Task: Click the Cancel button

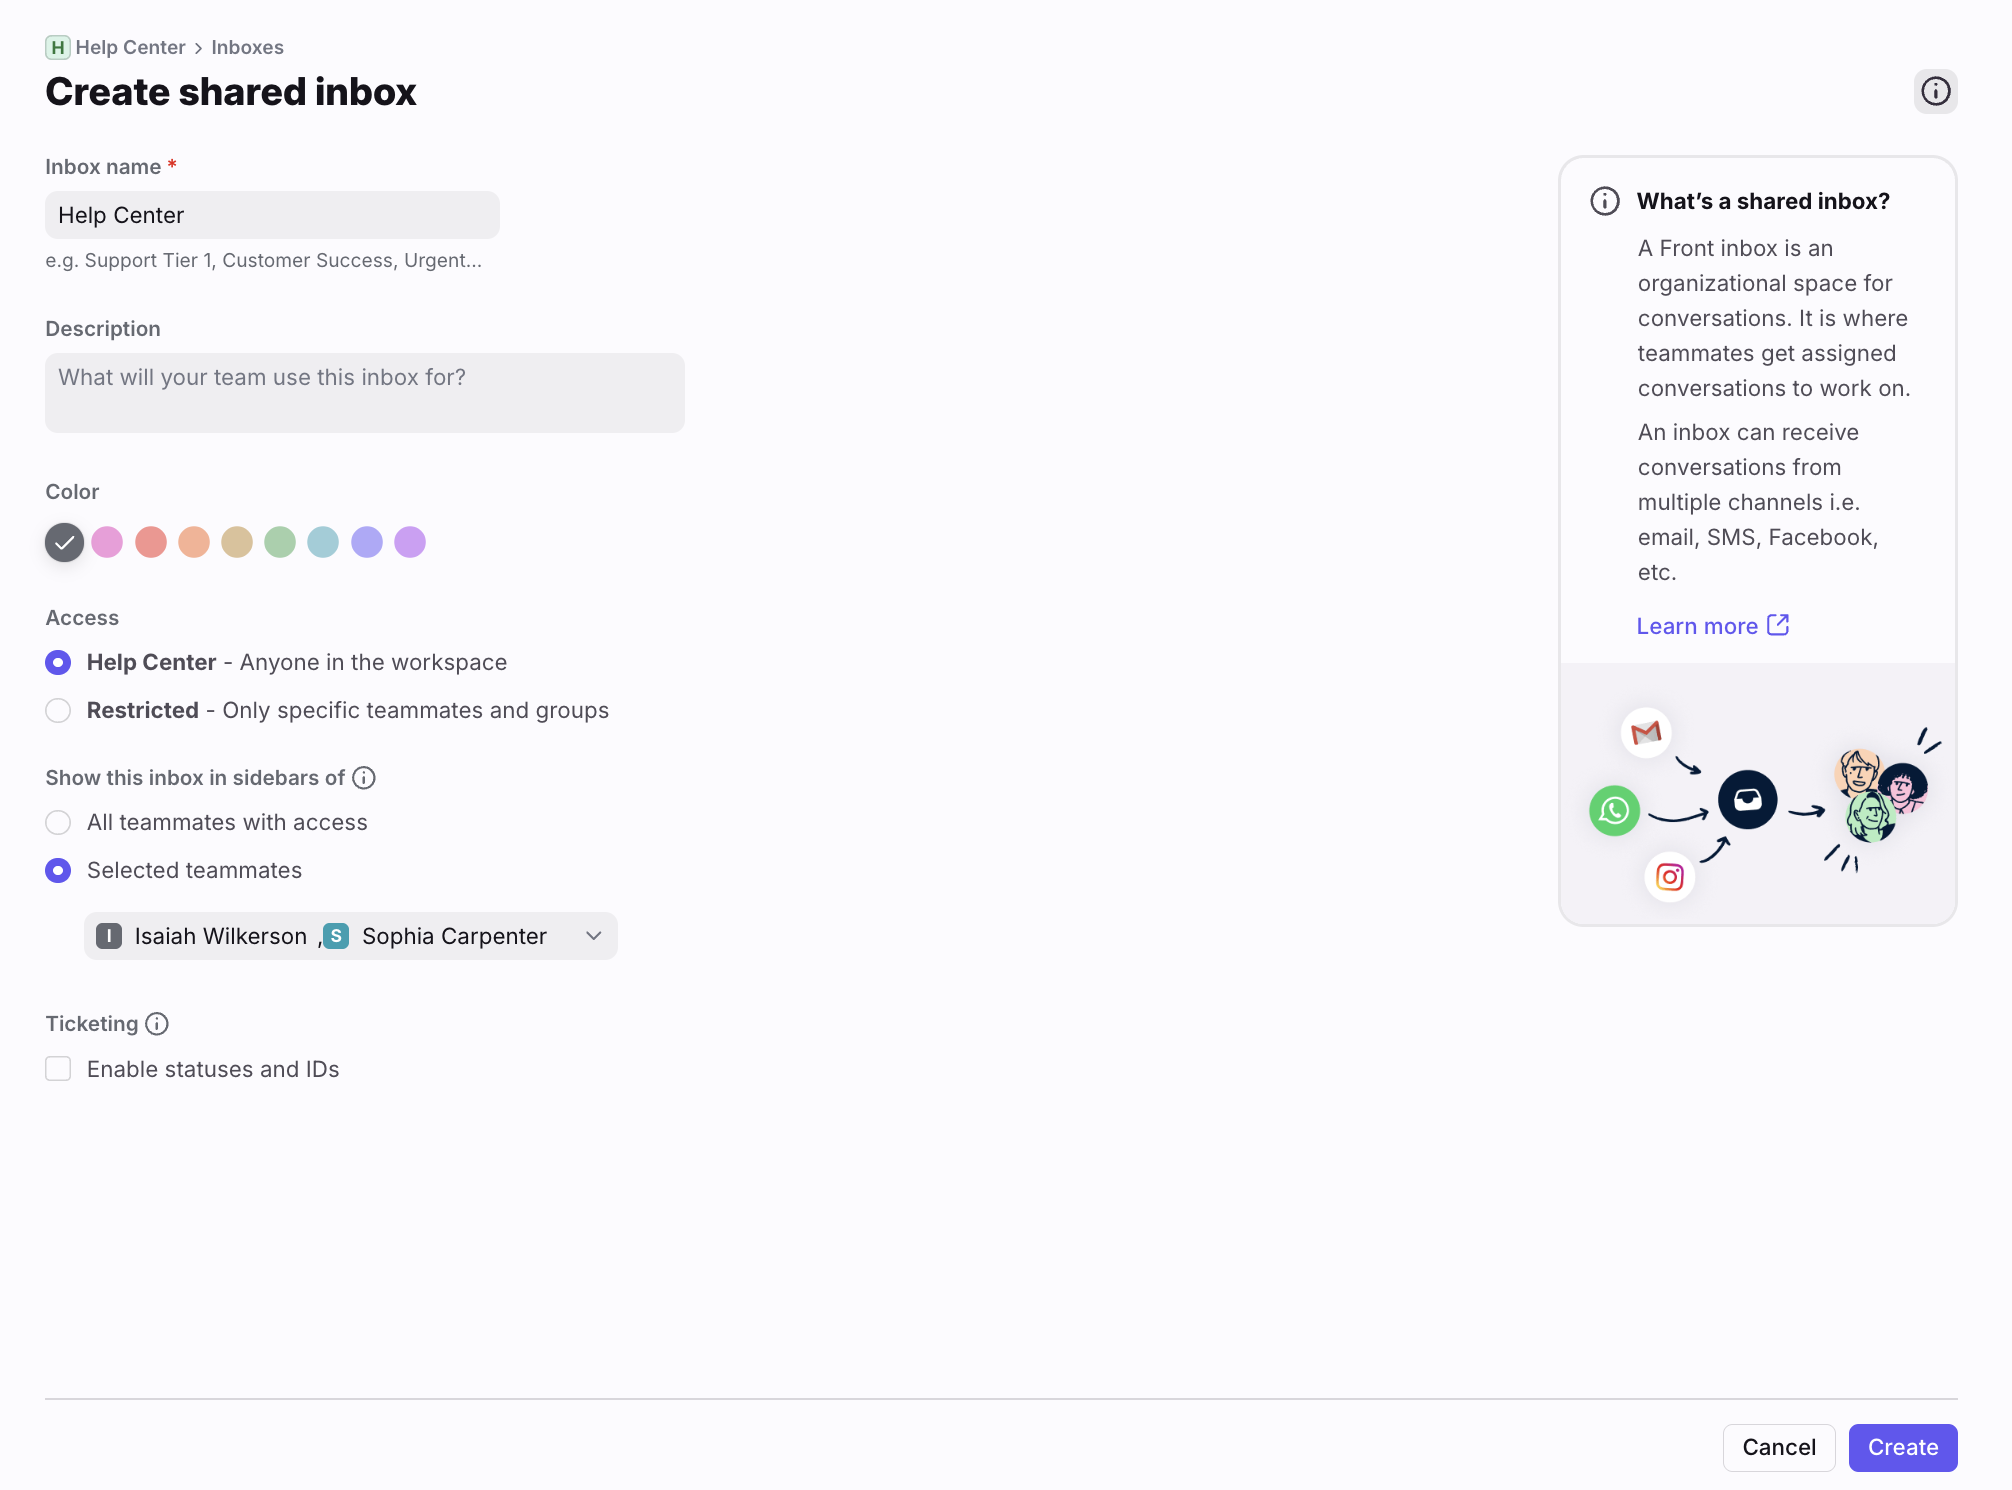Action: (x=1778, y=1448)
